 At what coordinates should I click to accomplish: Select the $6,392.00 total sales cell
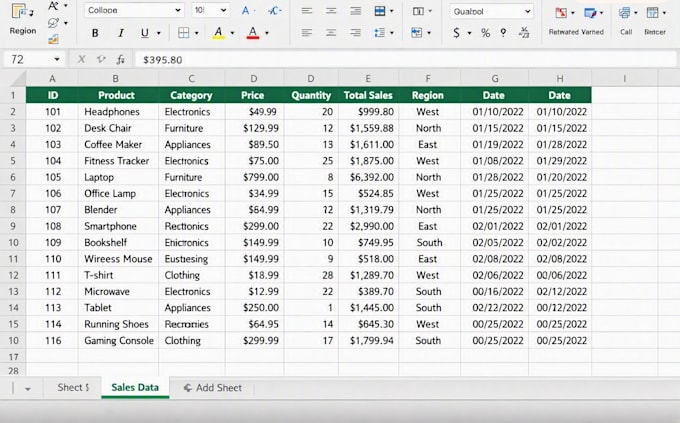[369, 177]
